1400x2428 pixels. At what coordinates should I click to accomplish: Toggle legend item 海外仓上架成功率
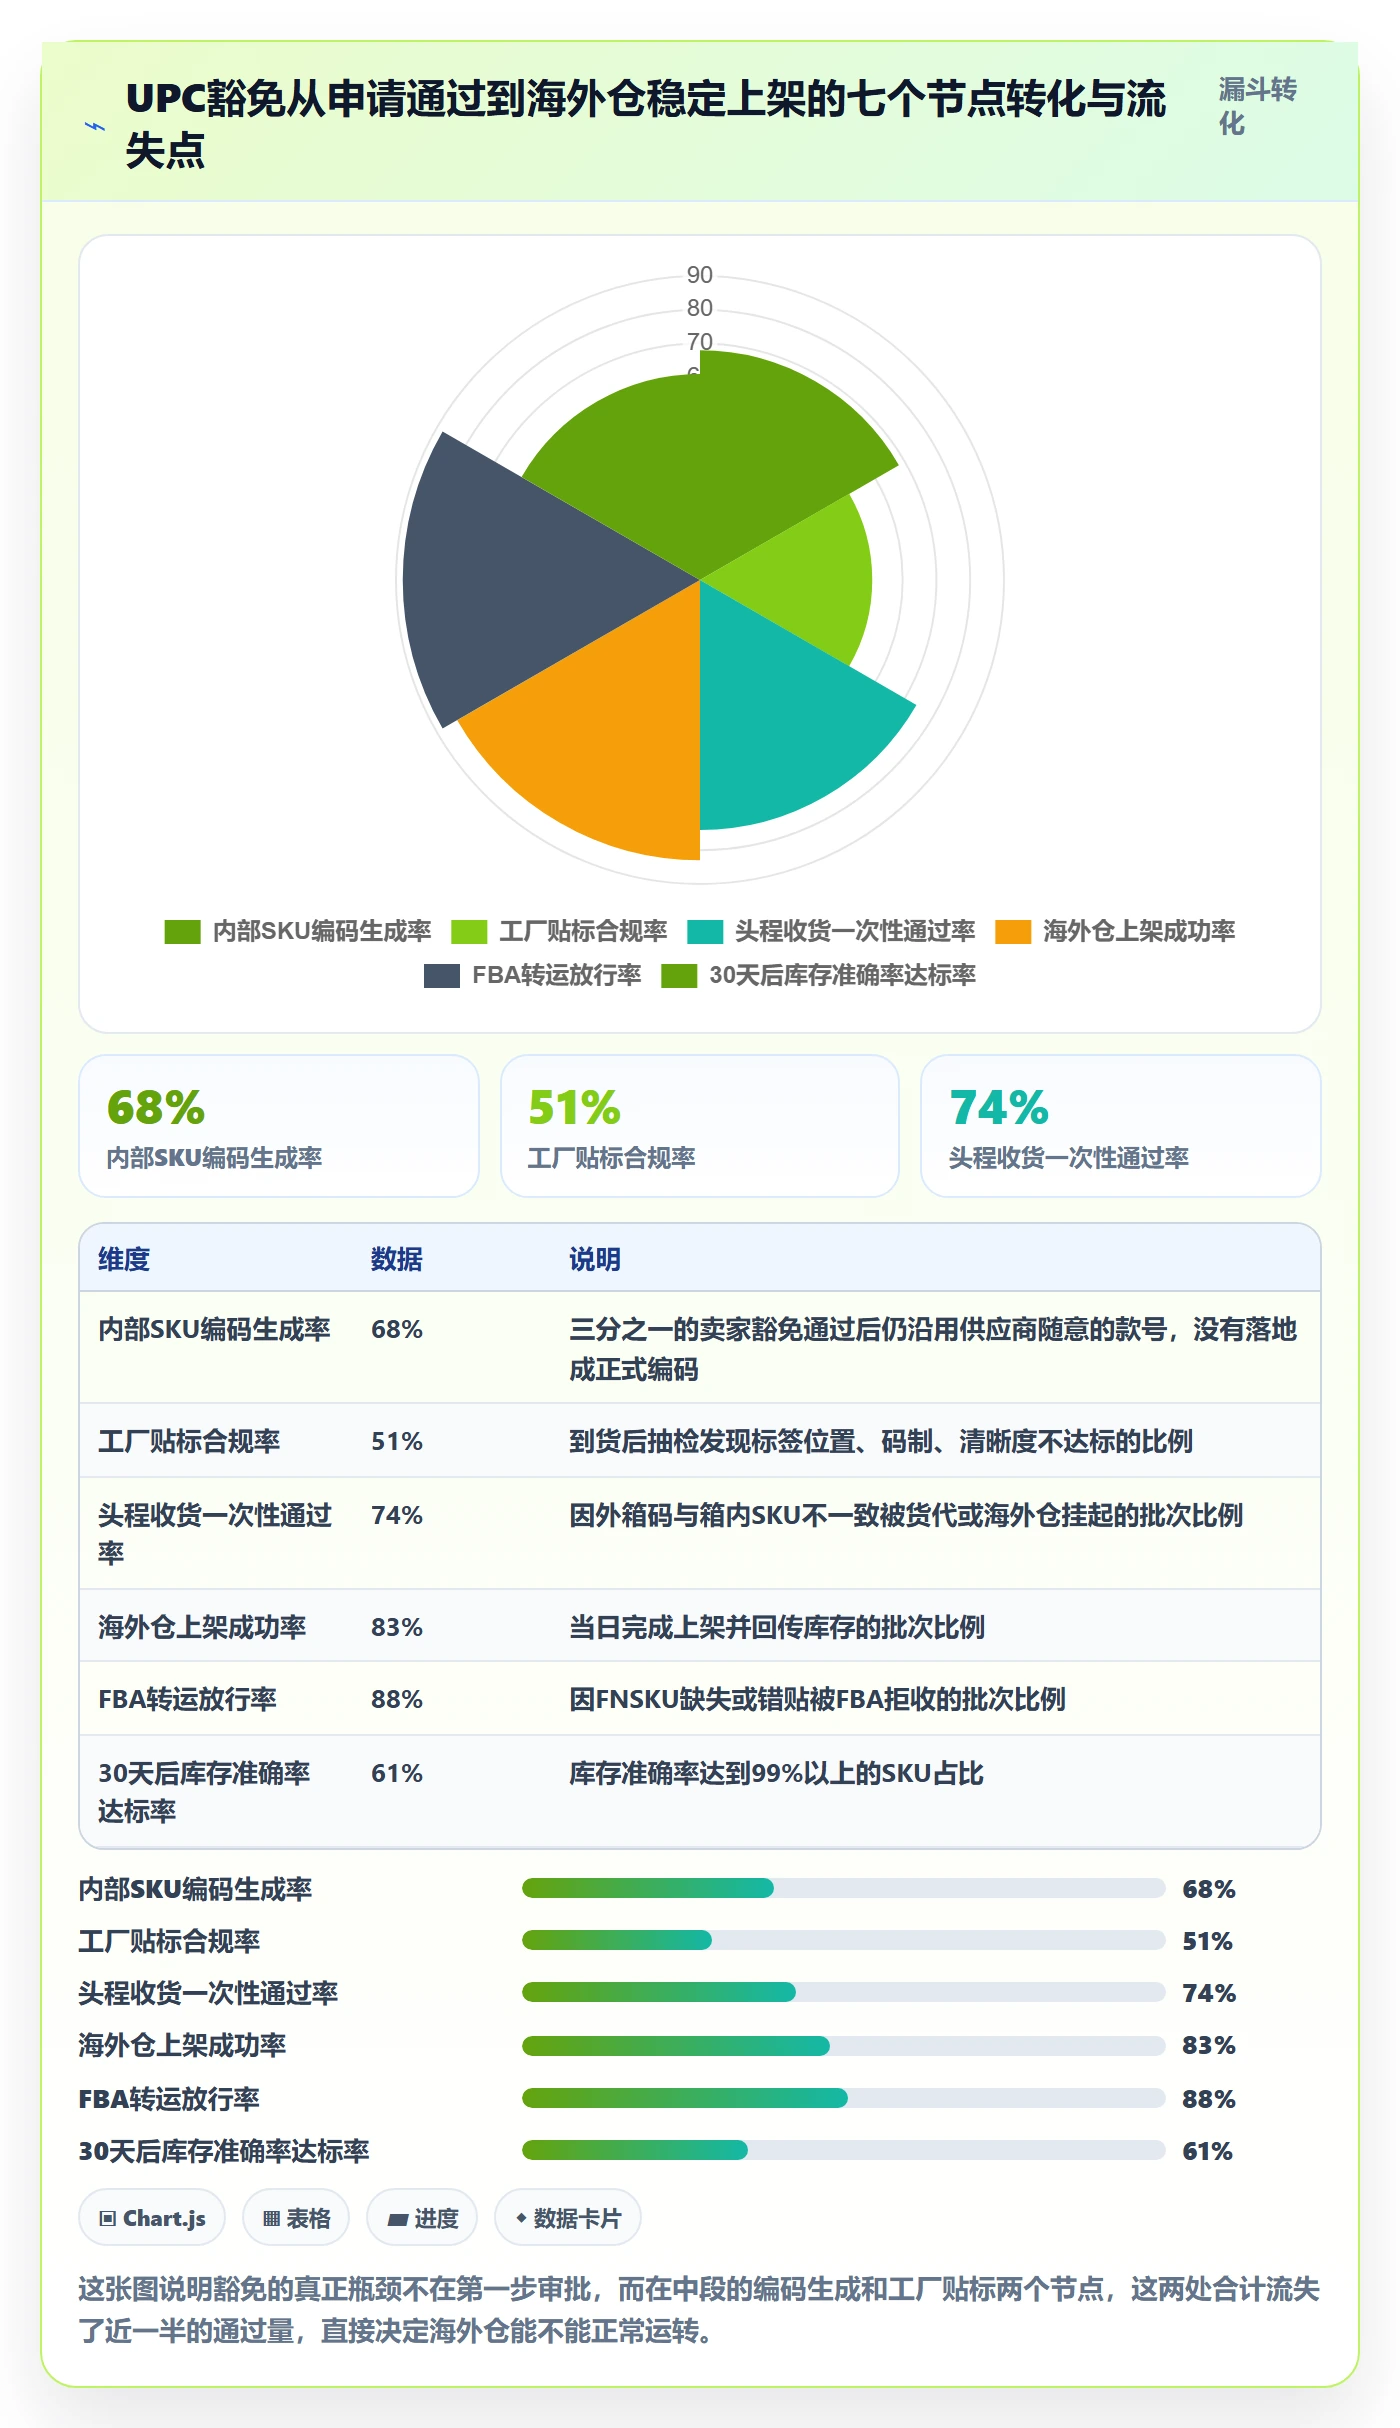coord(1115,931)
